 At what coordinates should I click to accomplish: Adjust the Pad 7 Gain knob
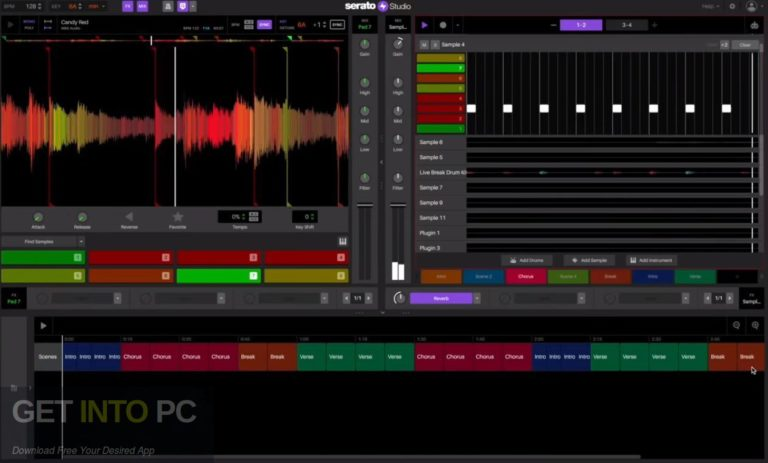click(364, 44)
